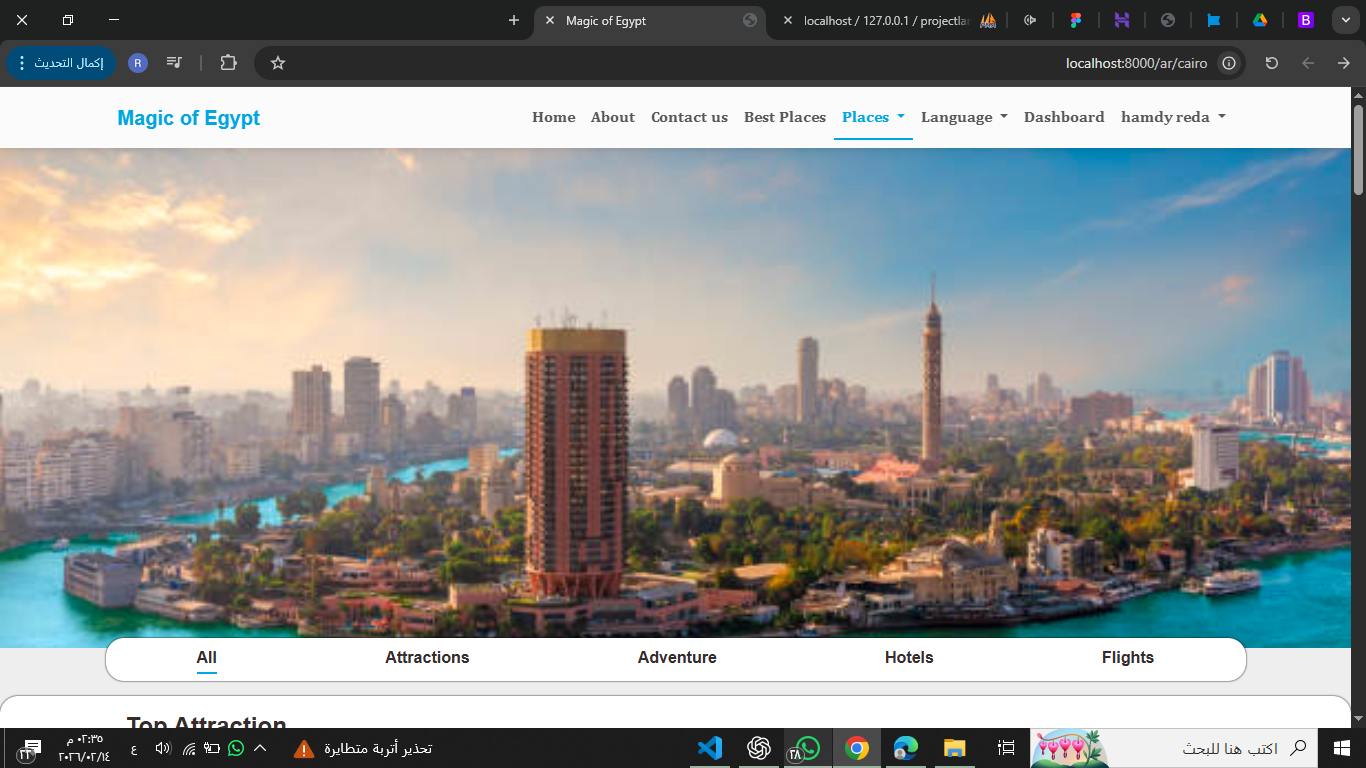Bookmark this page with the star icon

(x=278, y=63)
